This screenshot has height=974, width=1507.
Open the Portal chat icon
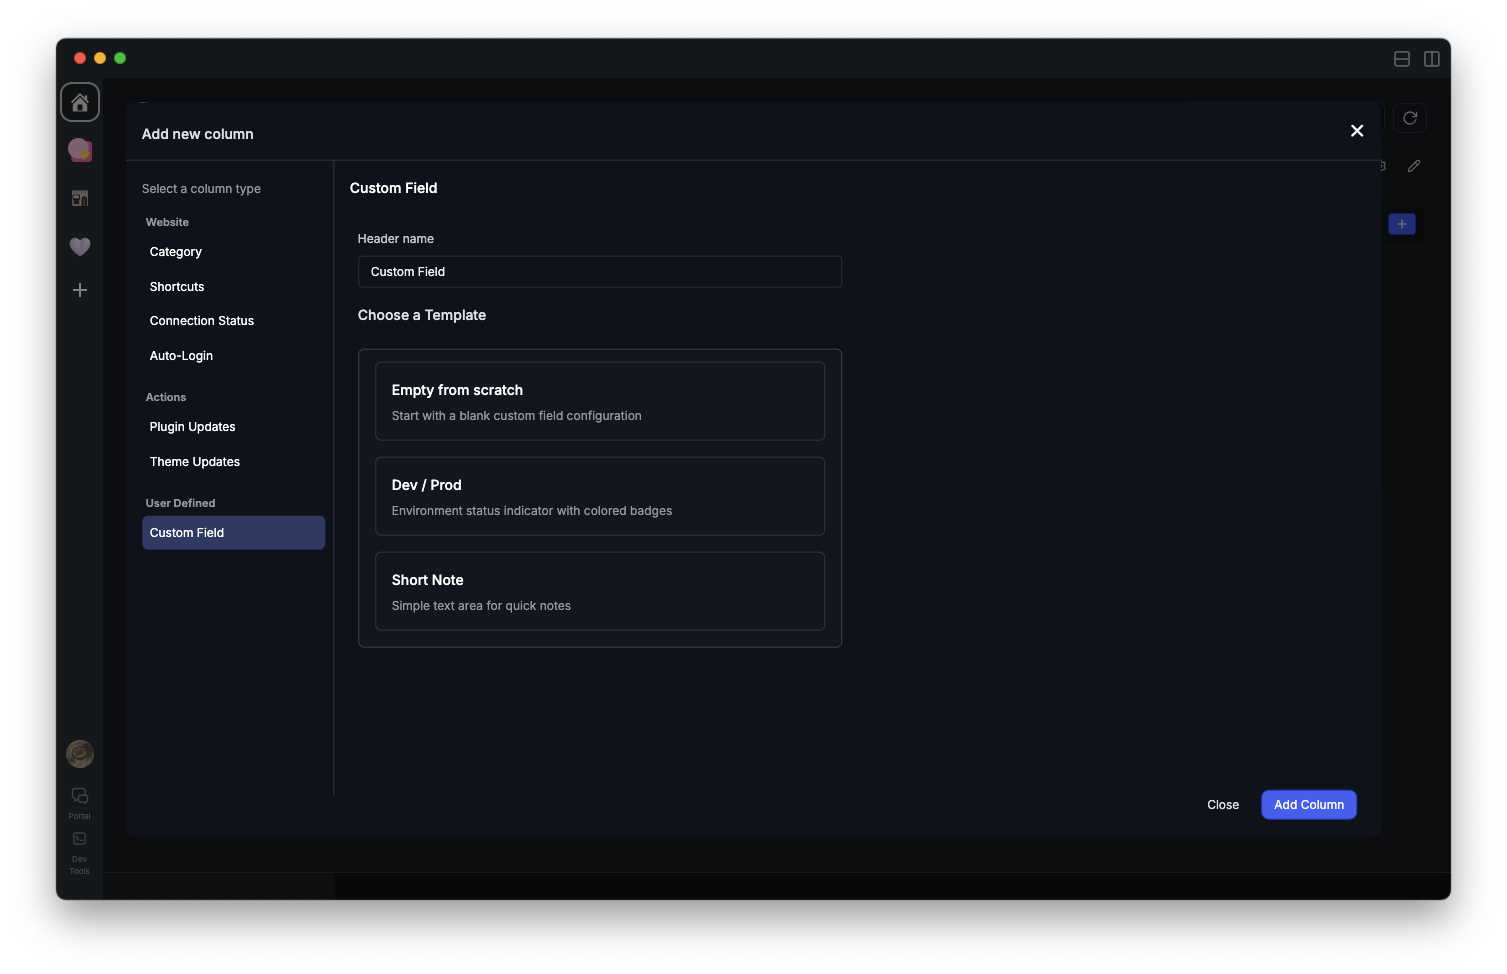[80, 796]
